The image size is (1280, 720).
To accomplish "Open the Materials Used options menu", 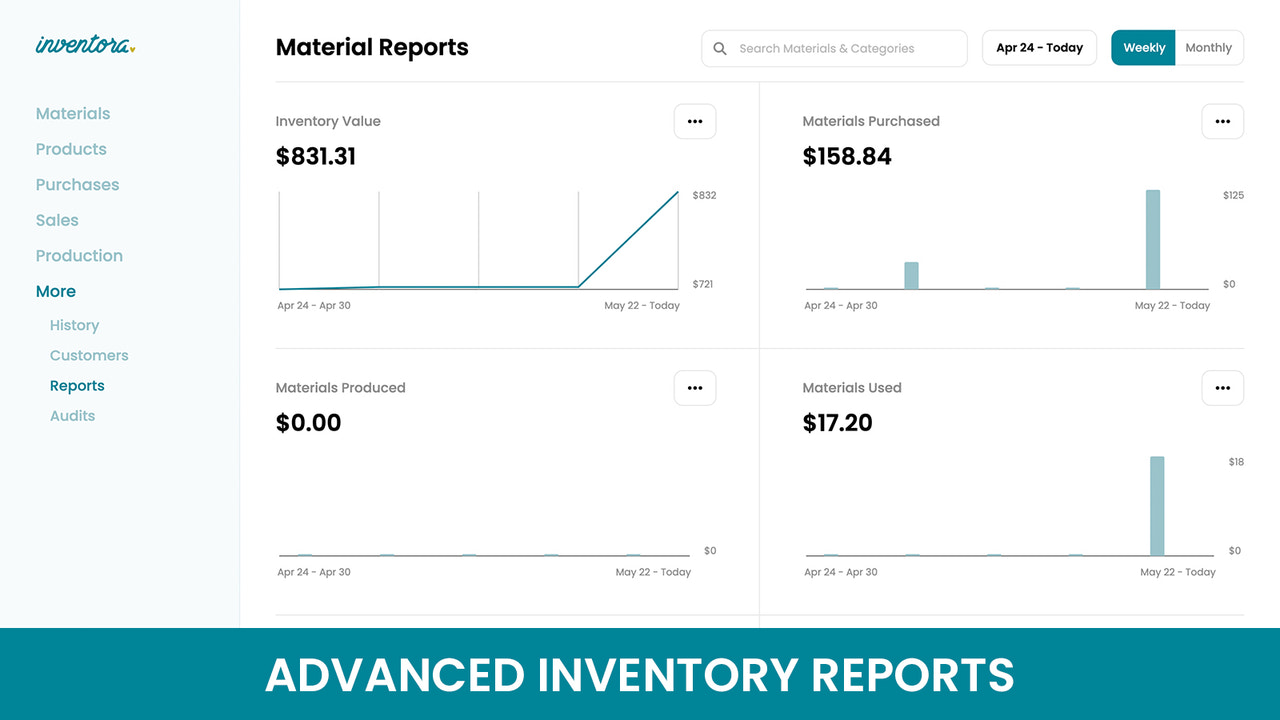I will tap(1222, 388).
